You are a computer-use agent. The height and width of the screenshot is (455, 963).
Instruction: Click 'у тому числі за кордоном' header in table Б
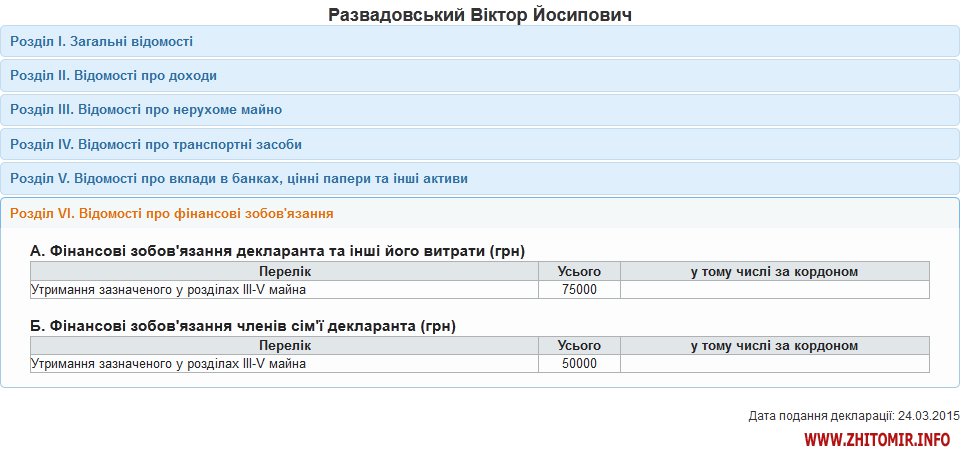774,346
